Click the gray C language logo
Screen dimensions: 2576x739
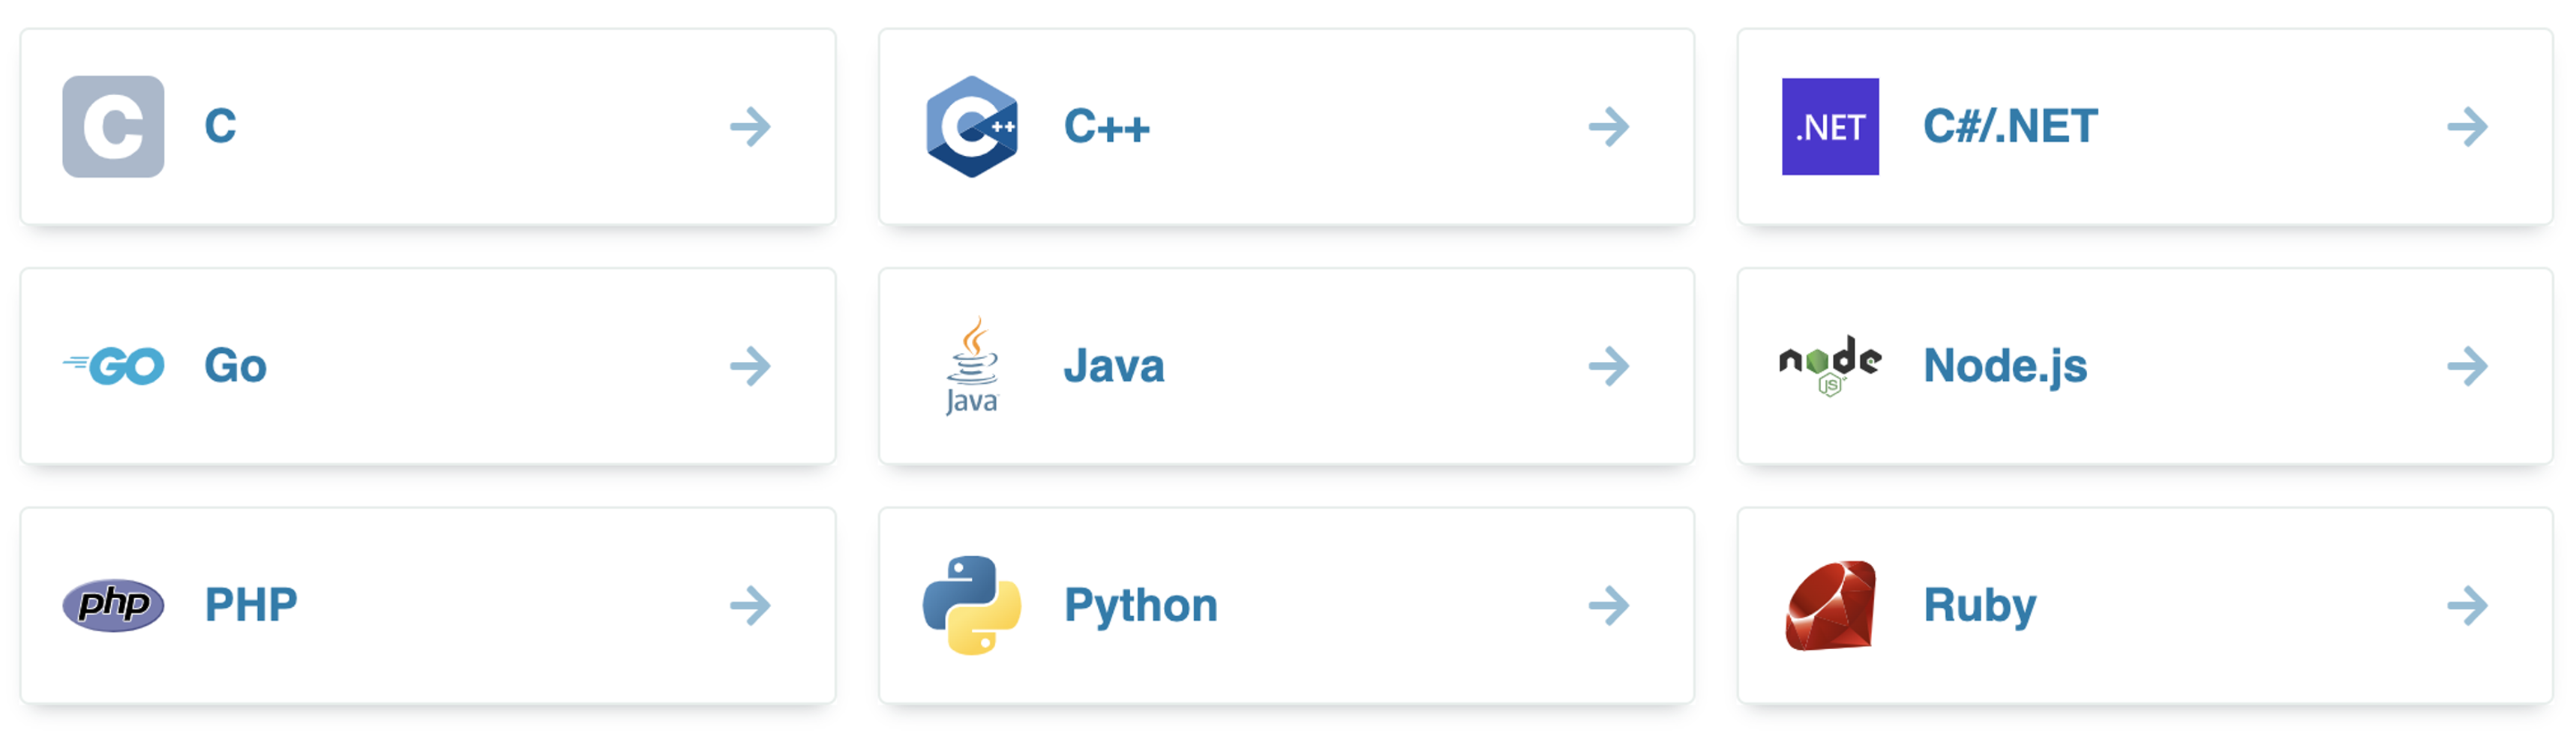pyautogui.click(x=113, y=127)
